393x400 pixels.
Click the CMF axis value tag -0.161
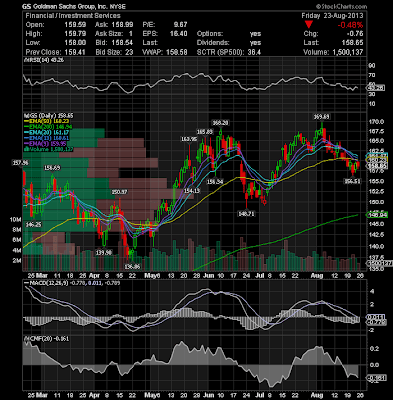pos(377,378)
